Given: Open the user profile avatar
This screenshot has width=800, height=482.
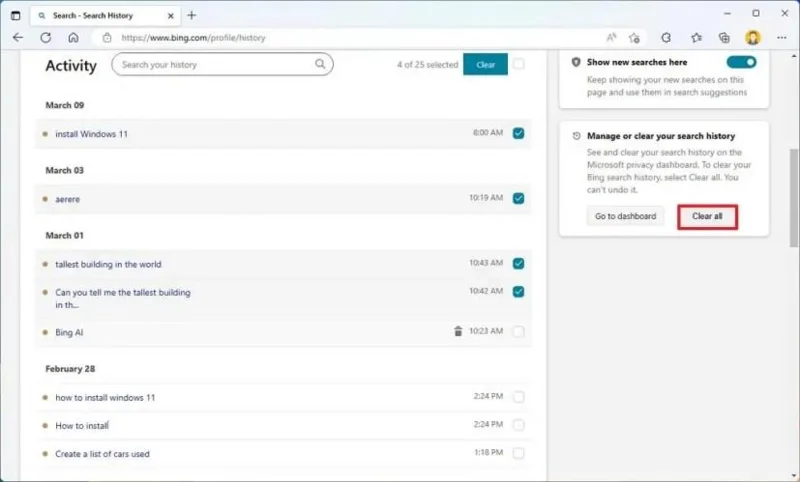Looking at the screenshot, I should point(753,37).
